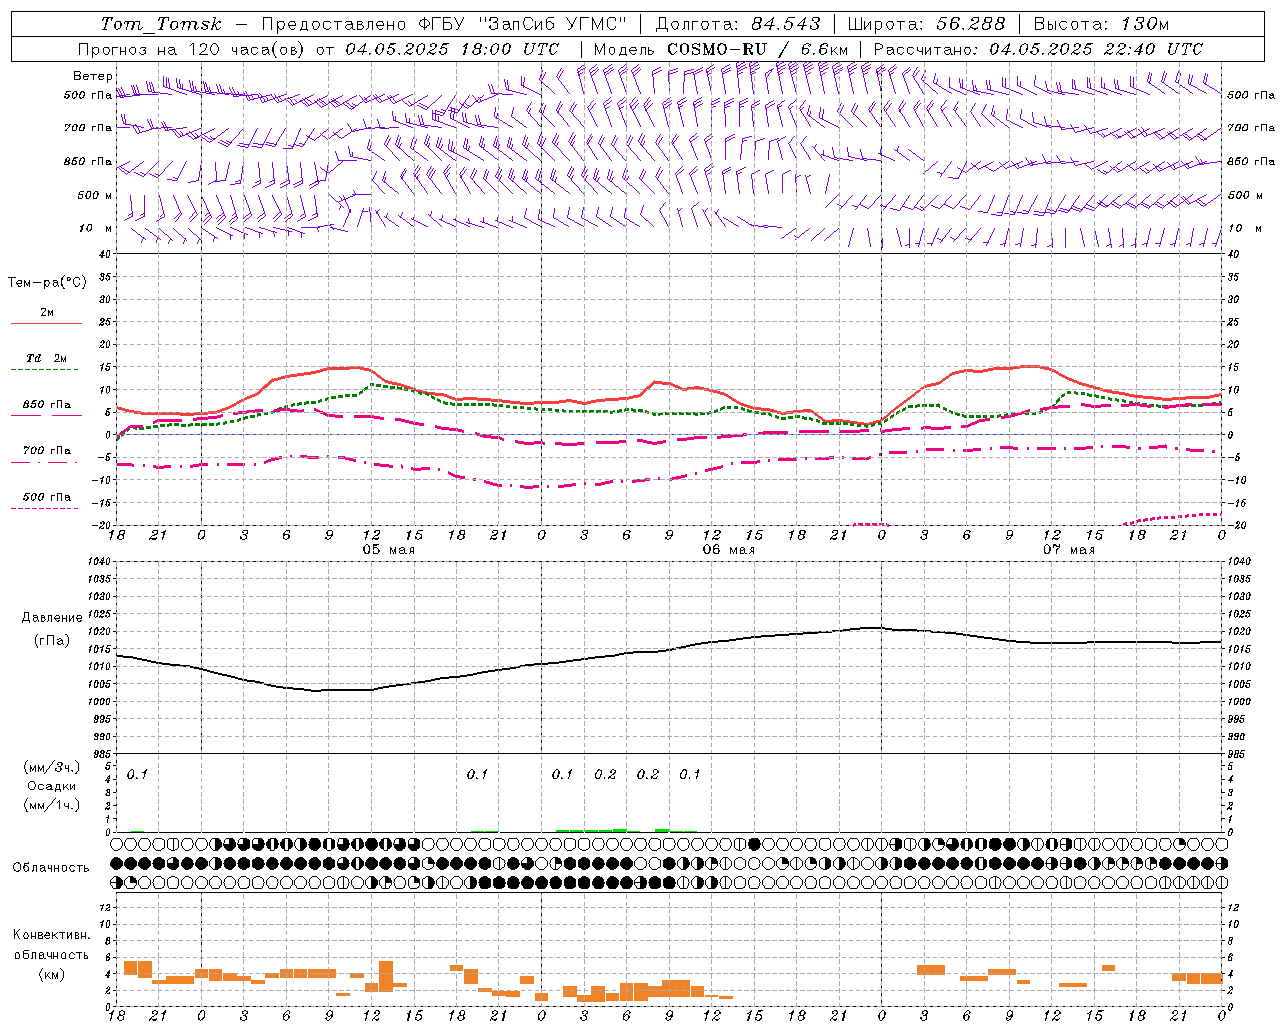Image resolution: width=1280 pixels, height=1024 pixels.
Task: Click the "06 мая" date label
Action: [728, 550]
